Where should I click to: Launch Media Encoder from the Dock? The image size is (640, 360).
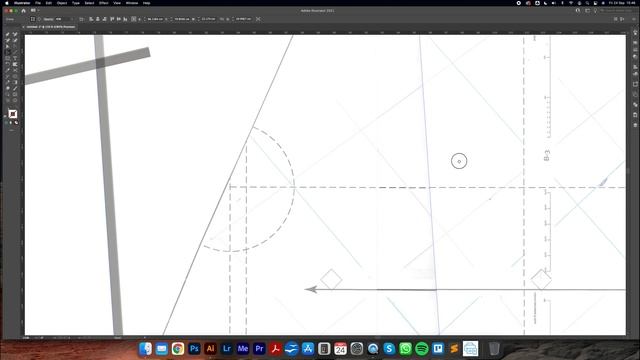[x=243, y=349]
